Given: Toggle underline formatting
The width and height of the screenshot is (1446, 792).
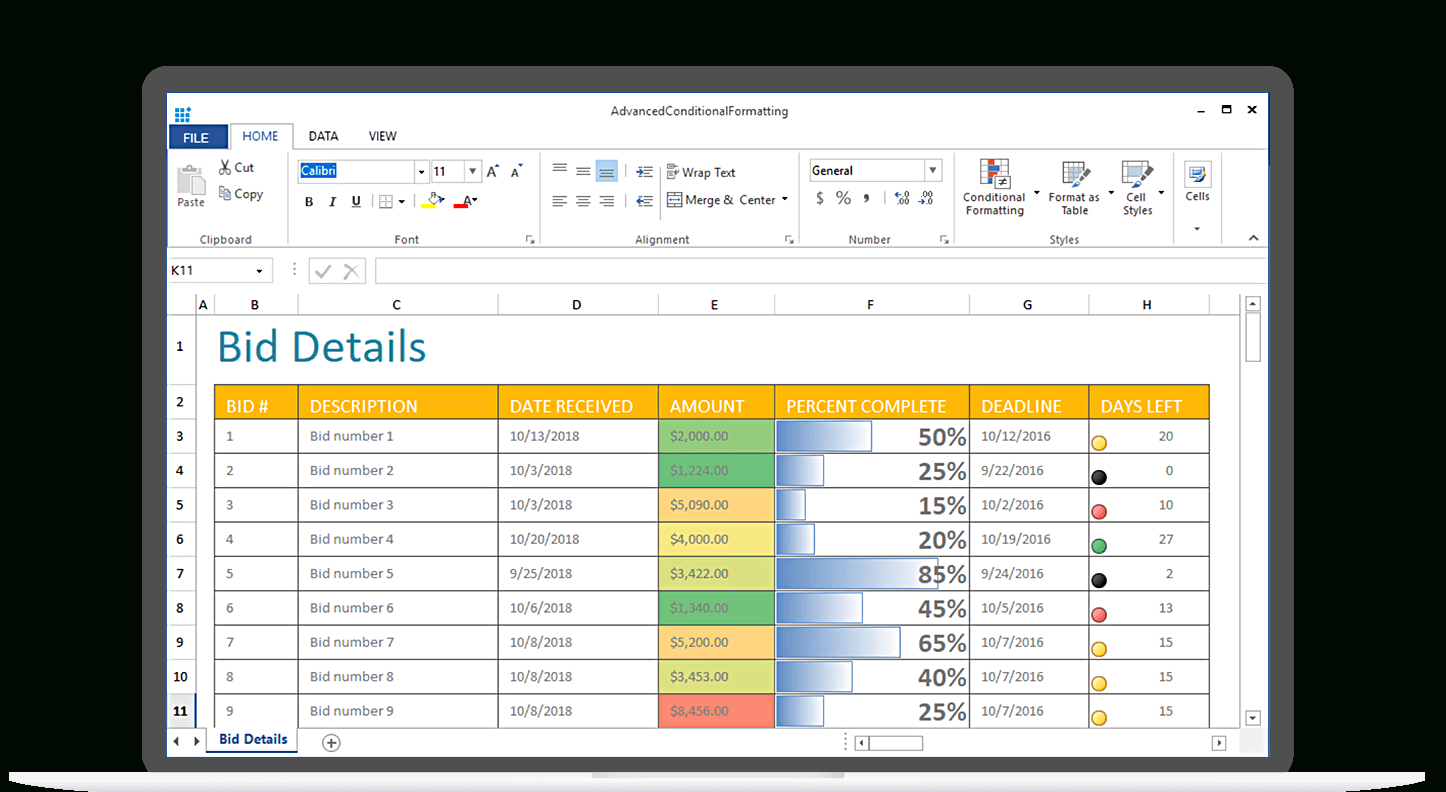Looking at the screenshot, I should click(x=355, y=201).
